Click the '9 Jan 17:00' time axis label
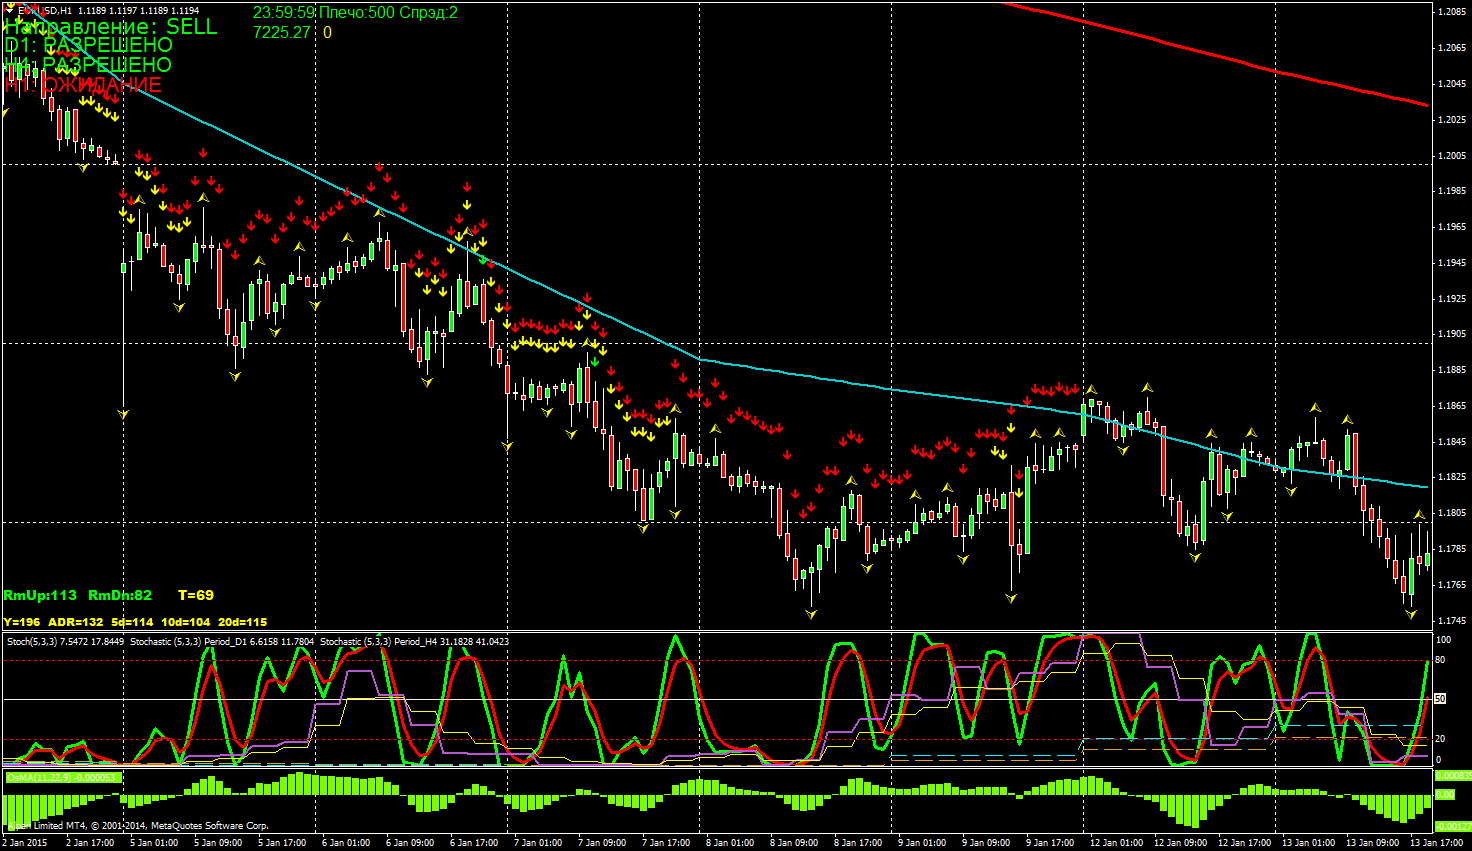 point(1052,843)
